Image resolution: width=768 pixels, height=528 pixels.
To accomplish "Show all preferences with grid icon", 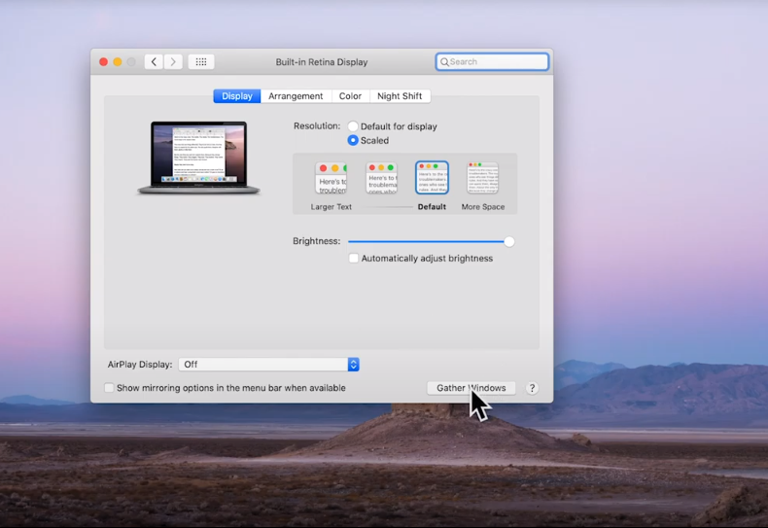I will (x=201, y=62).
